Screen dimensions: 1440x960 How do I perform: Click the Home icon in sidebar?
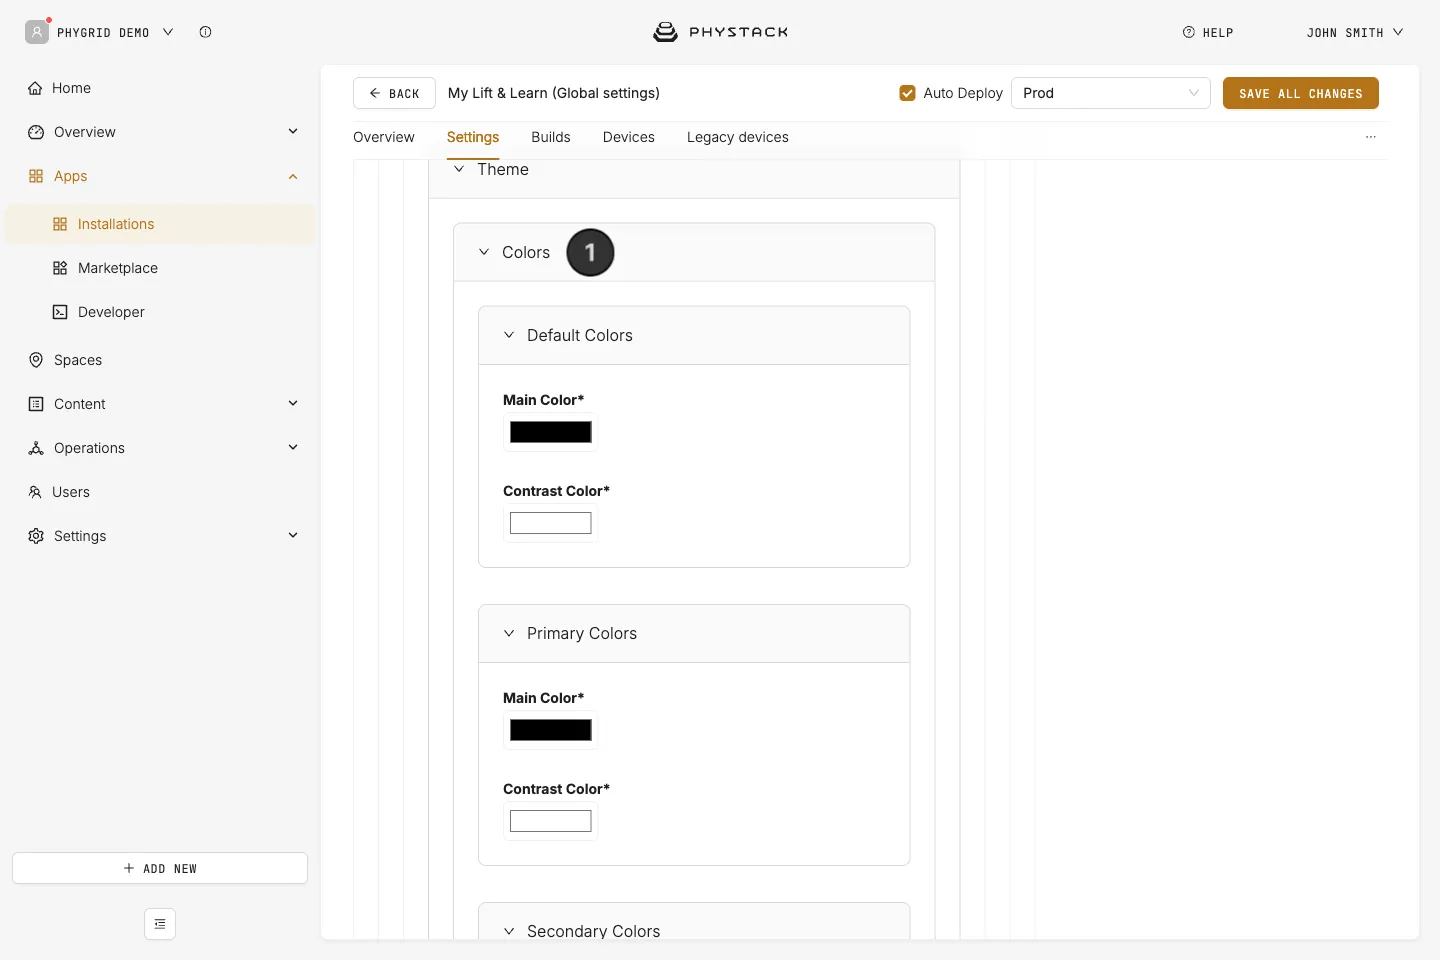(x=35, y=88)
